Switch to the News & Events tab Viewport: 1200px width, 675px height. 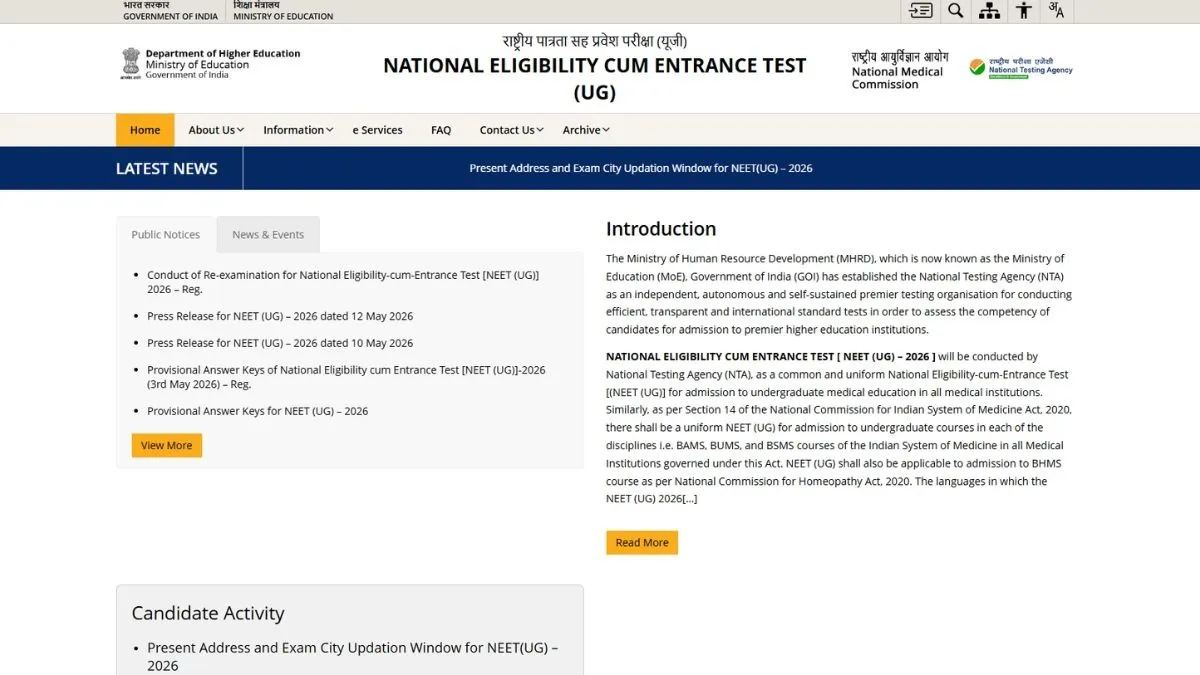pyautogui.click(x=268, y=235)
